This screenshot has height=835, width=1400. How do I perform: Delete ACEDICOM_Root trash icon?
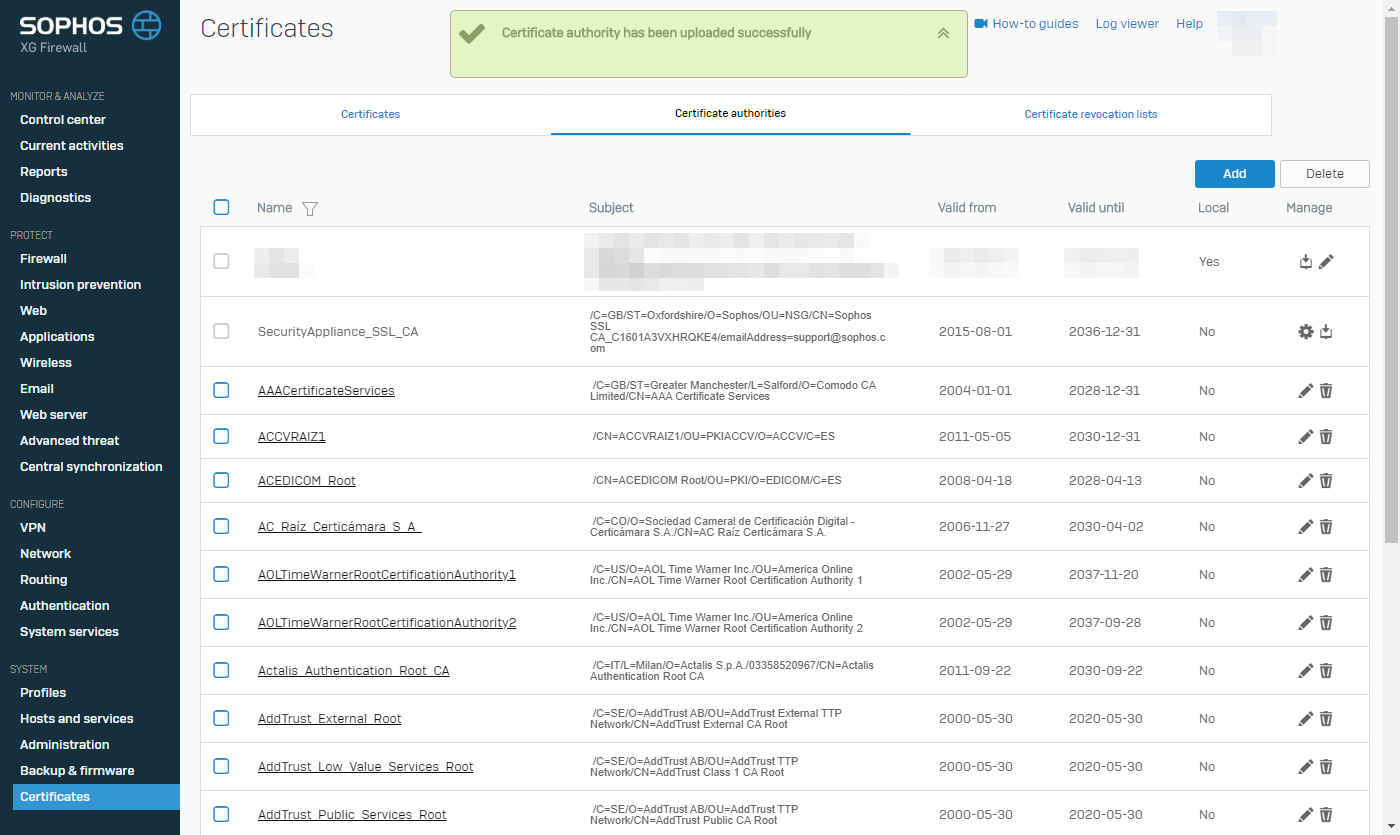(1326, 481)
